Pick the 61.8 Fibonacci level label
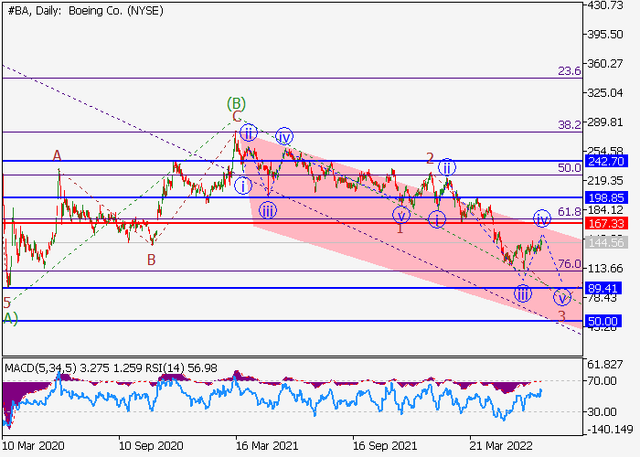 [x=569, y=212]
